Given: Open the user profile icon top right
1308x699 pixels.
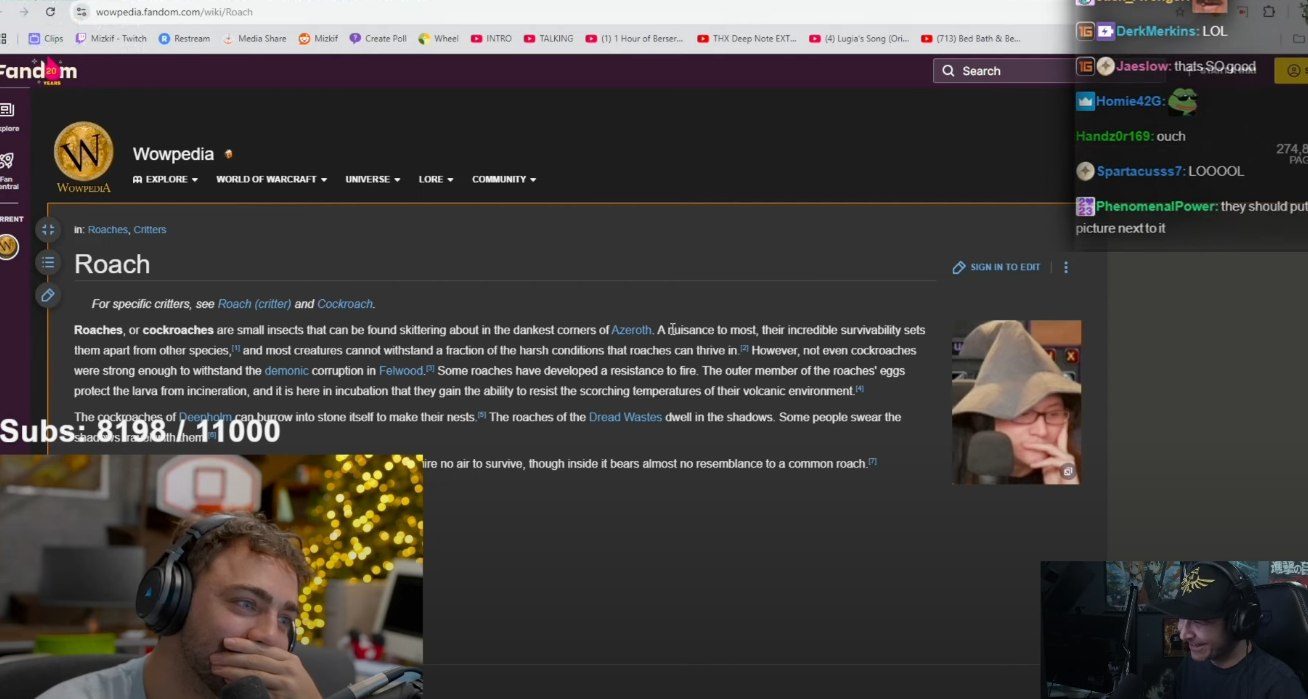Looking at the screenshot, I should click(1293, 71).
